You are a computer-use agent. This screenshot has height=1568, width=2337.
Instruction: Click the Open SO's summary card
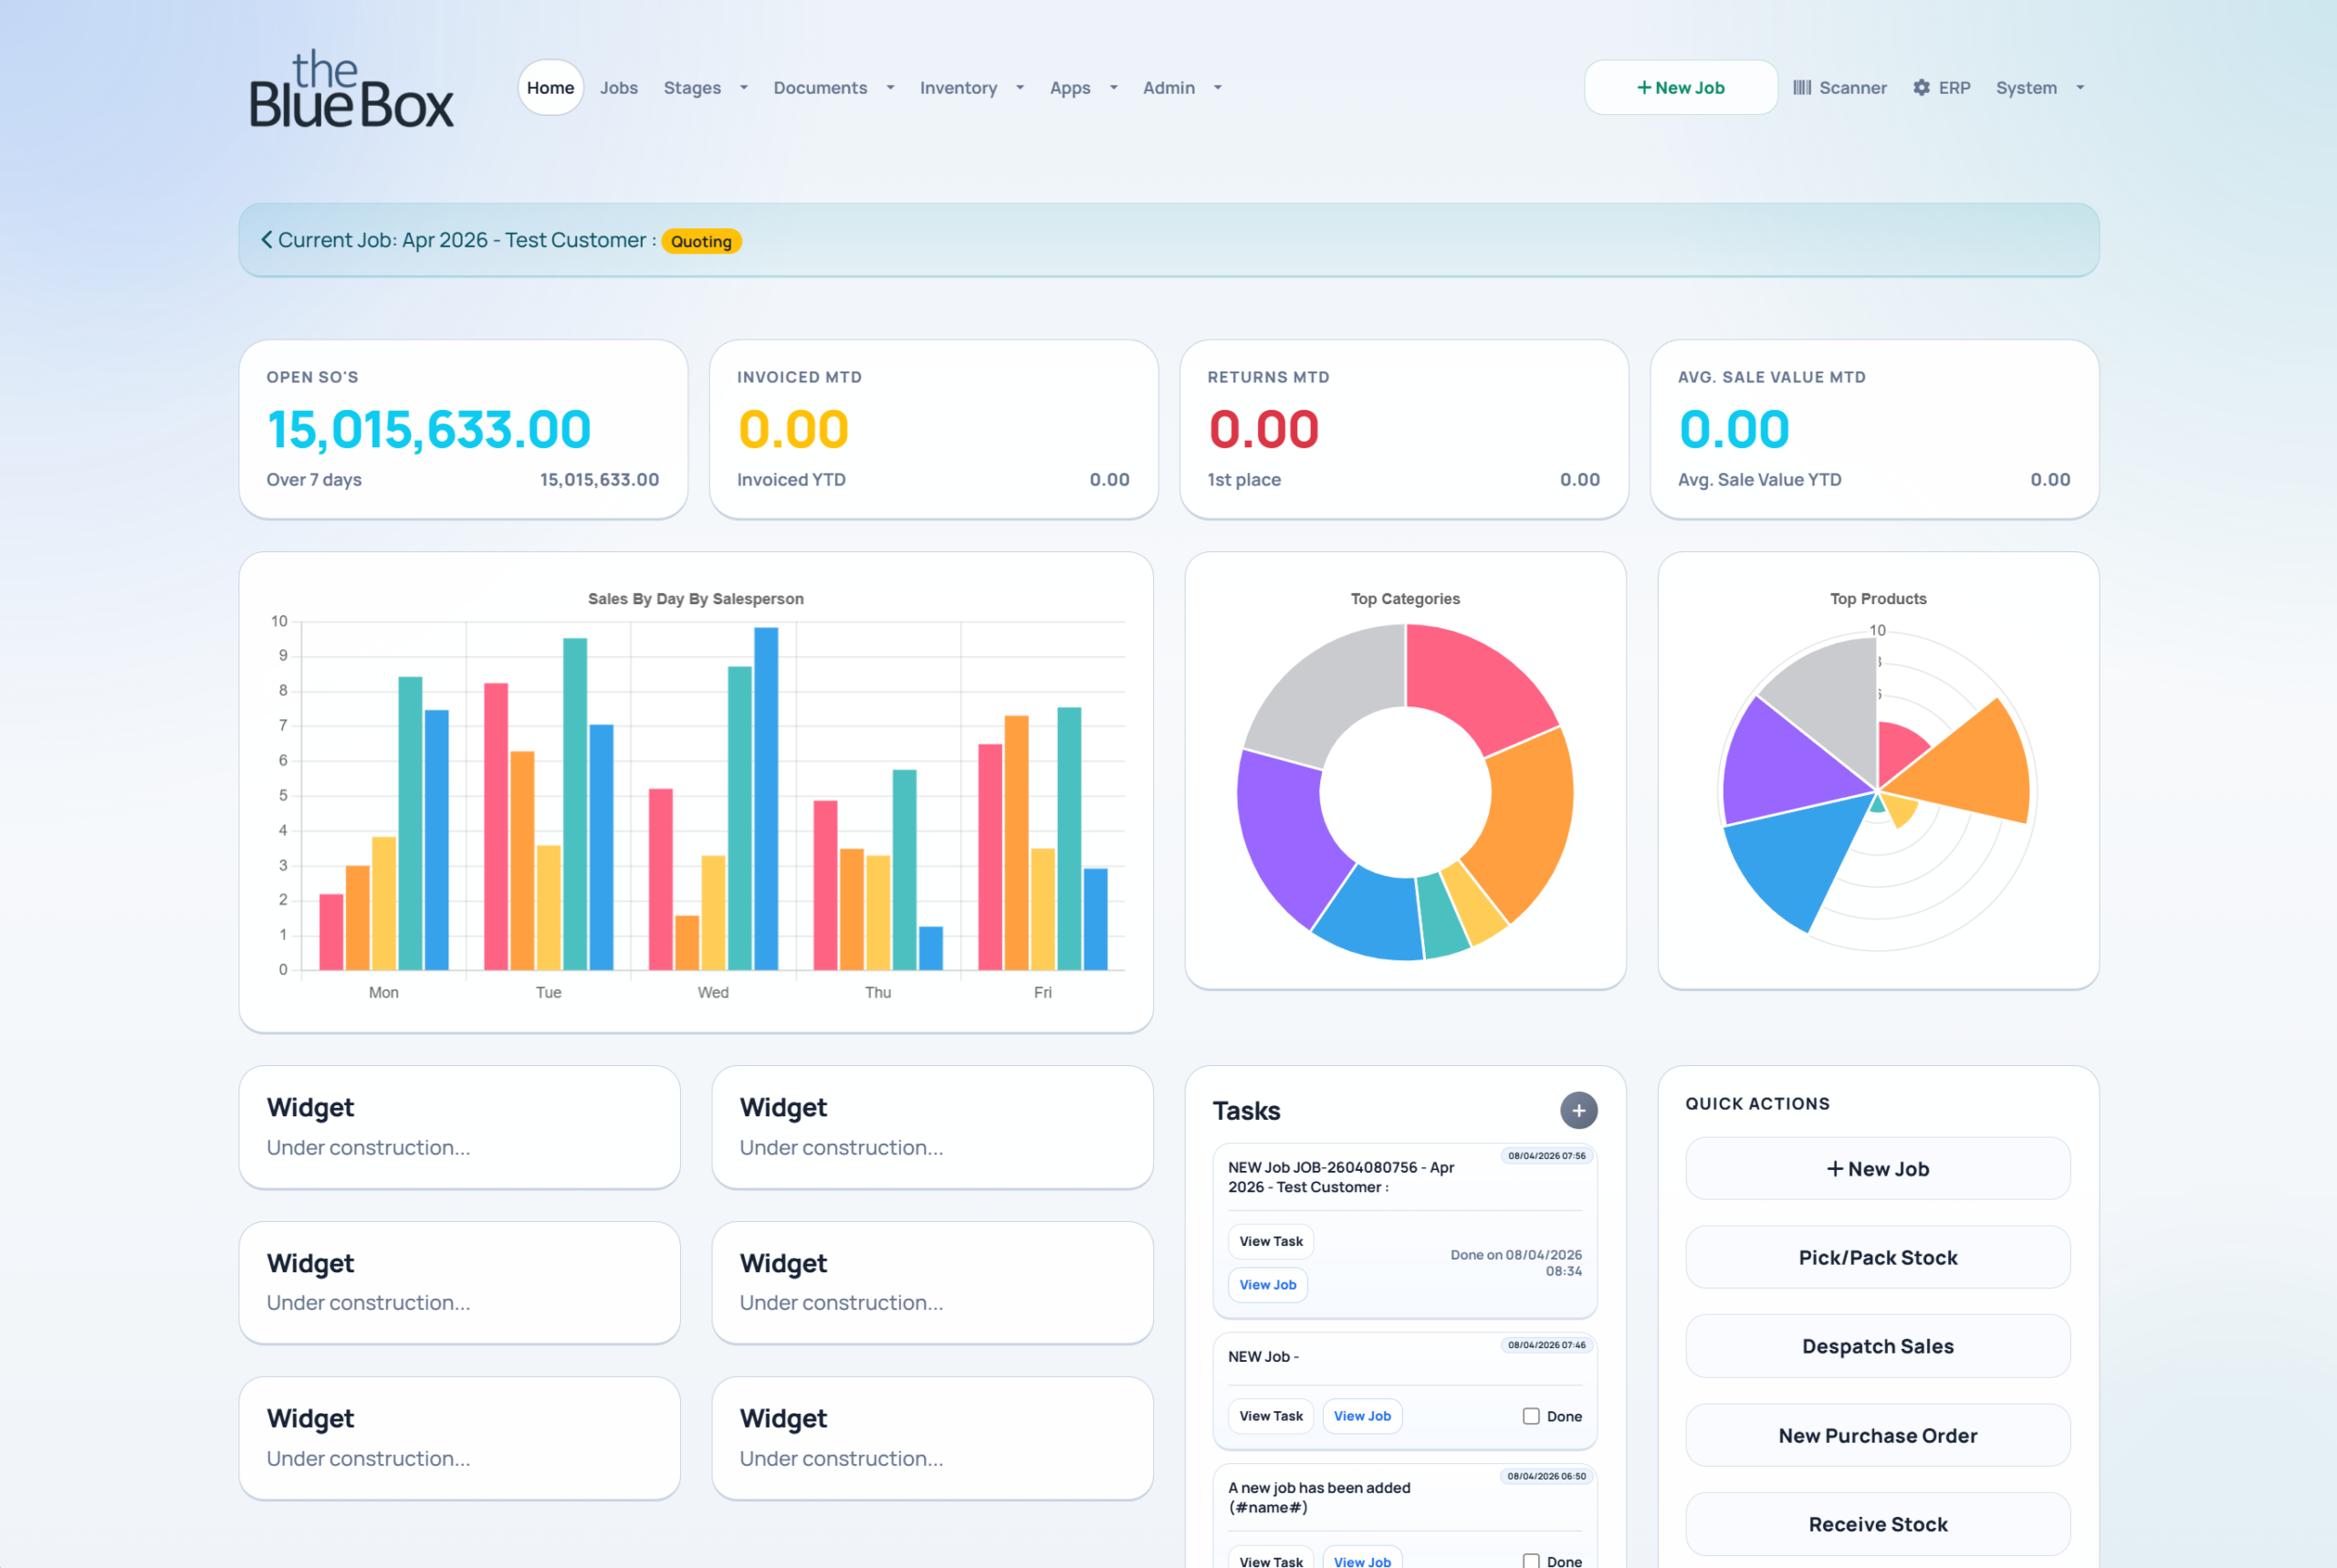[x=463, y=429]
